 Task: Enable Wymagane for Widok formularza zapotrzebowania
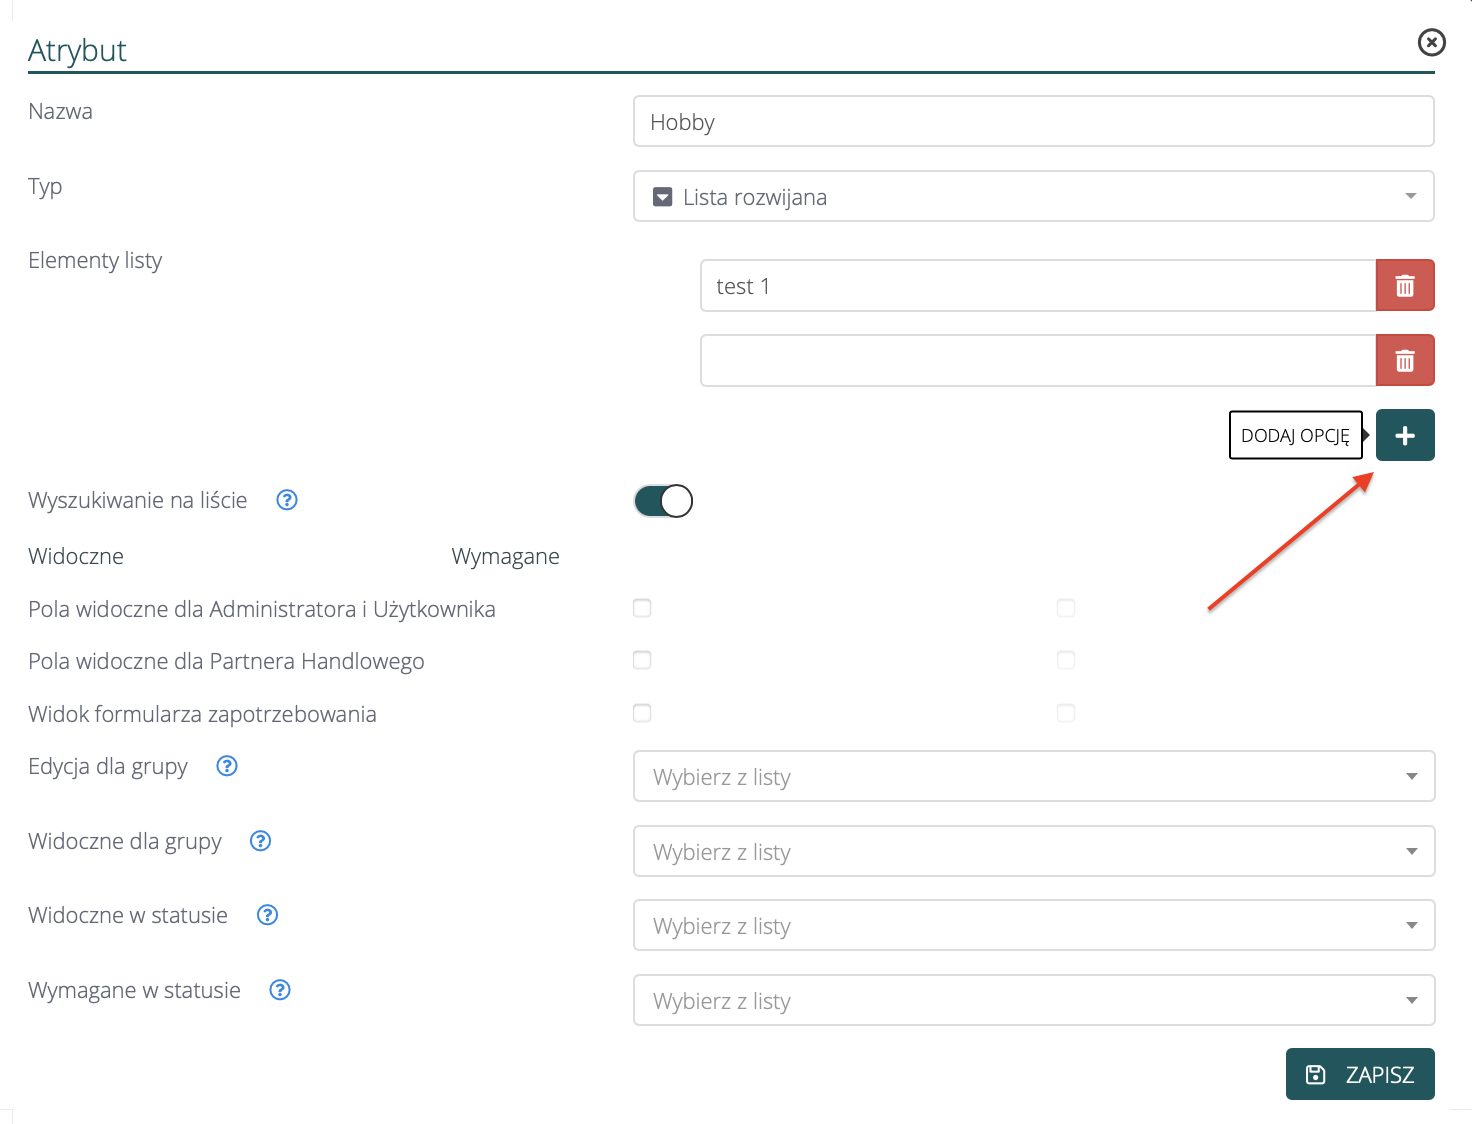1066,713
